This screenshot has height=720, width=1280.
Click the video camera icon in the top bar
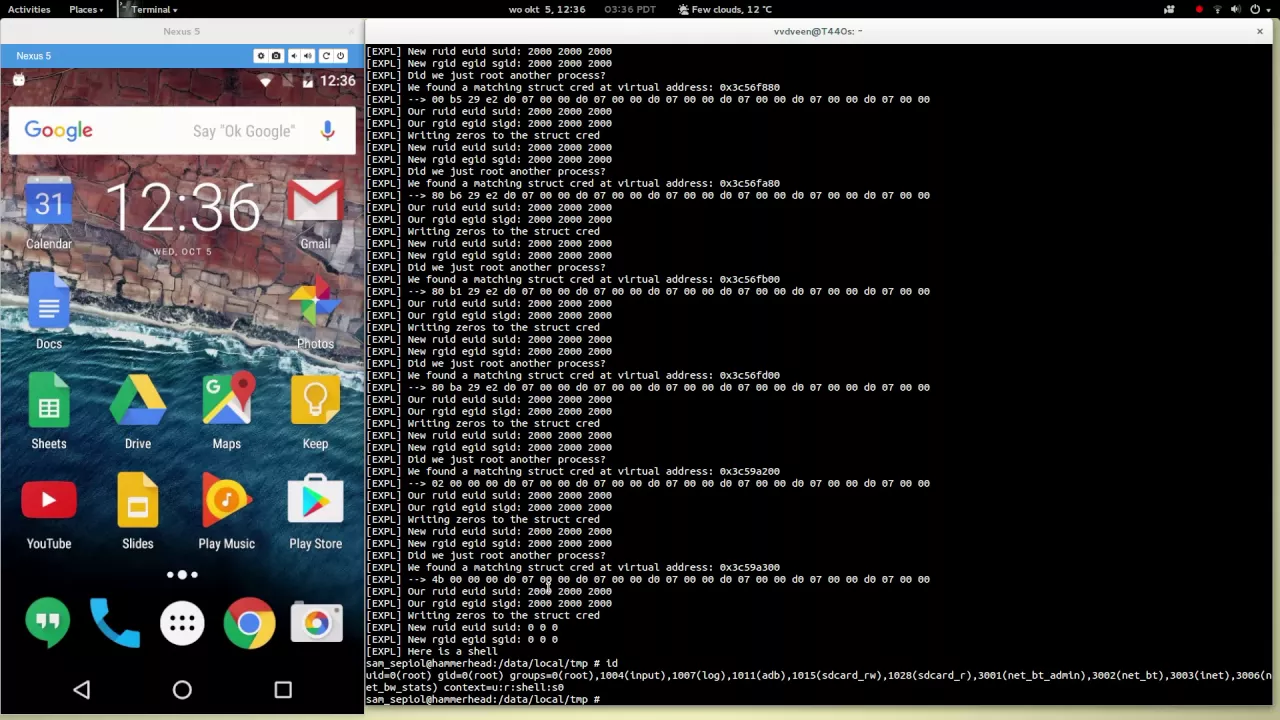[x=1169, y=9]
